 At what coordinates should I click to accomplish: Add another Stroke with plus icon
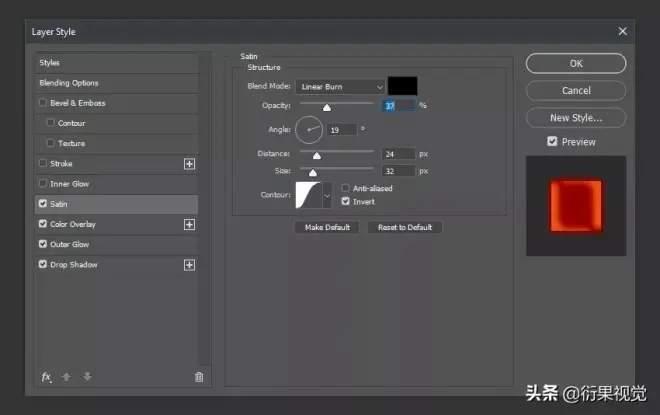(189, 164)
